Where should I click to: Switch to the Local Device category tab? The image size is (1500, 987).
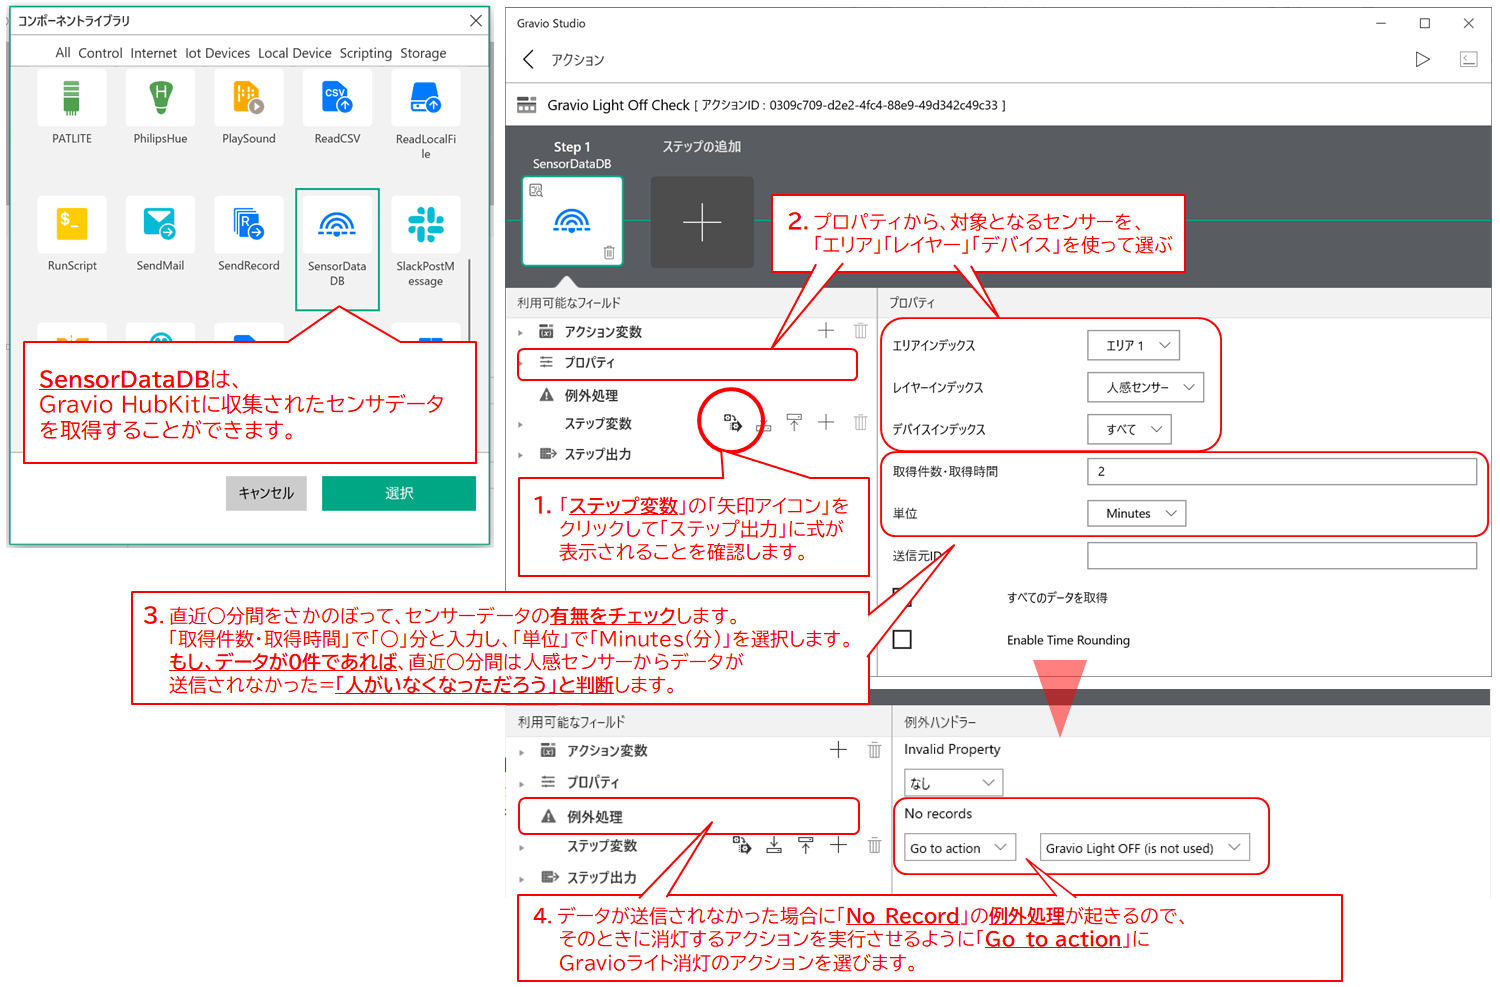(294, 53)
